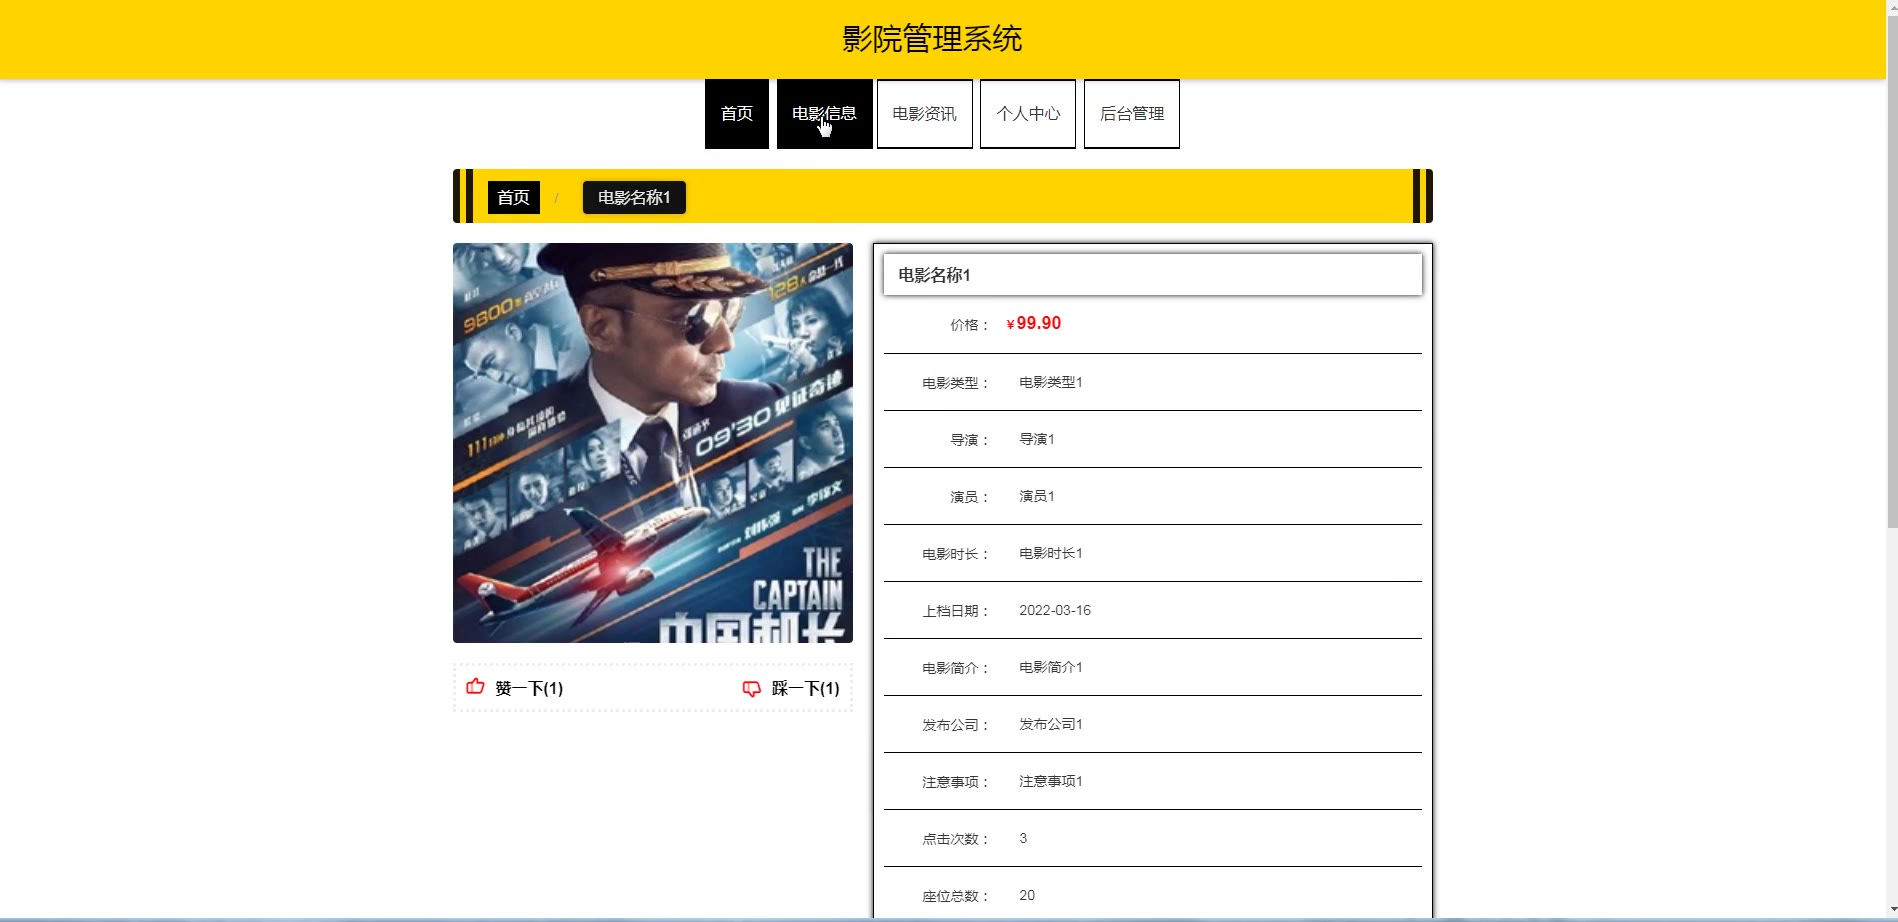The image size is (1898, 922).
Task: Open the 个人中心 tab
Action: point(1028,114)
